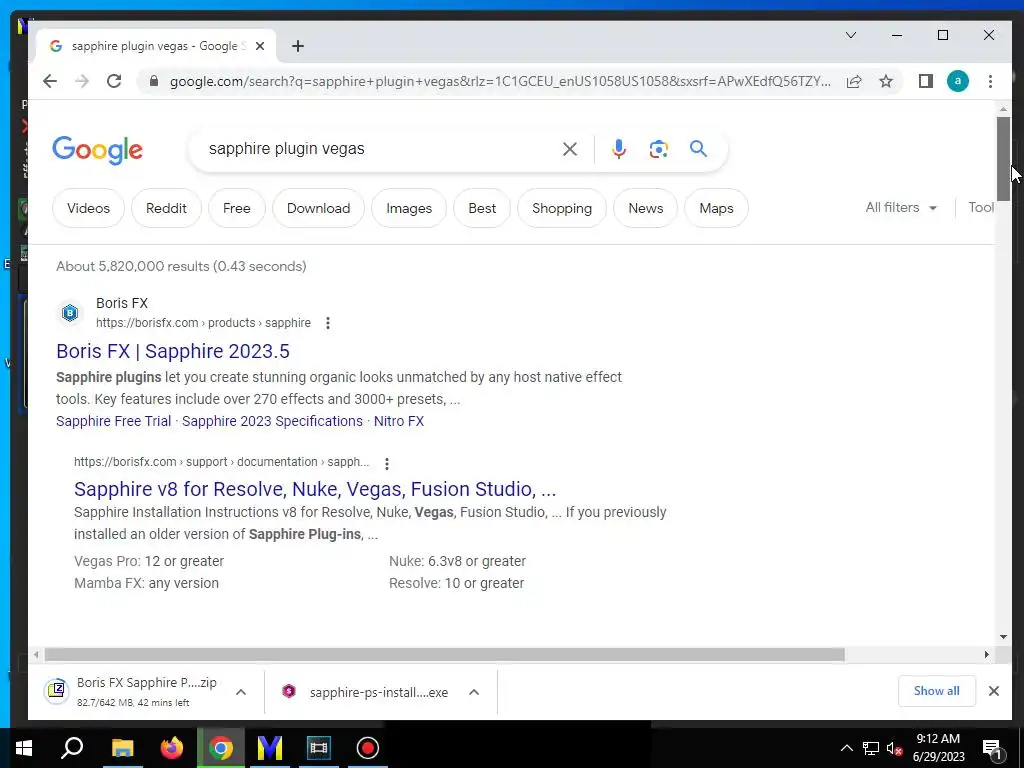Open Chrome profile avatar
This screenshot has width=1024, height=768.
957,81
